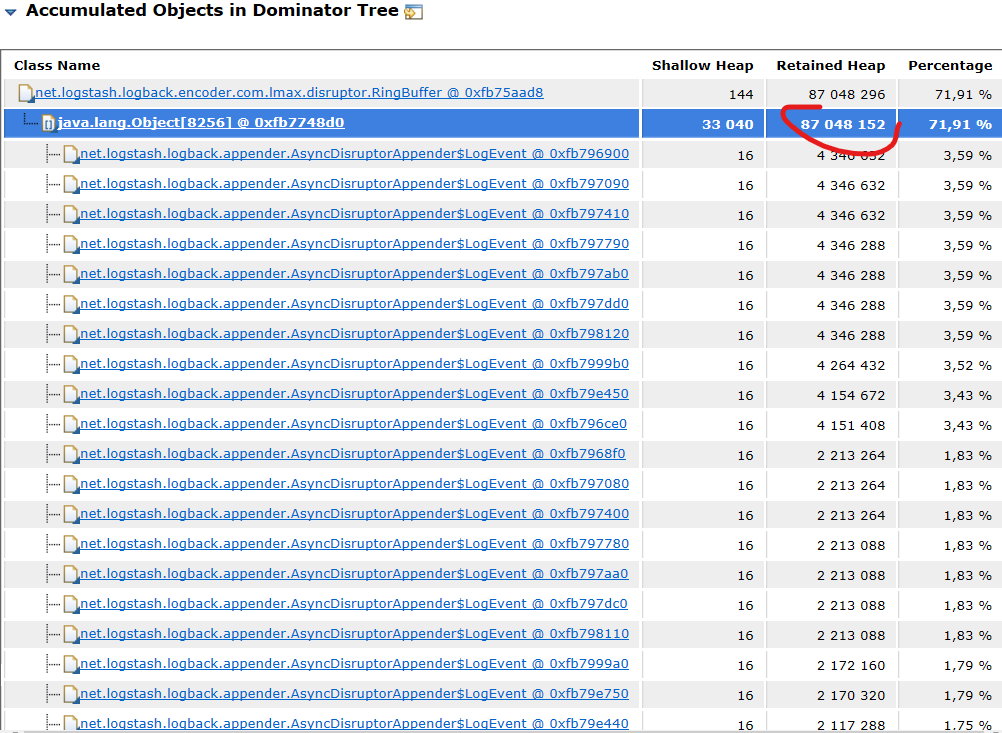This screenshot has height=733, width=1002.
Task: Select shallow heap value 33 040
Action: [x=728, y=125]
